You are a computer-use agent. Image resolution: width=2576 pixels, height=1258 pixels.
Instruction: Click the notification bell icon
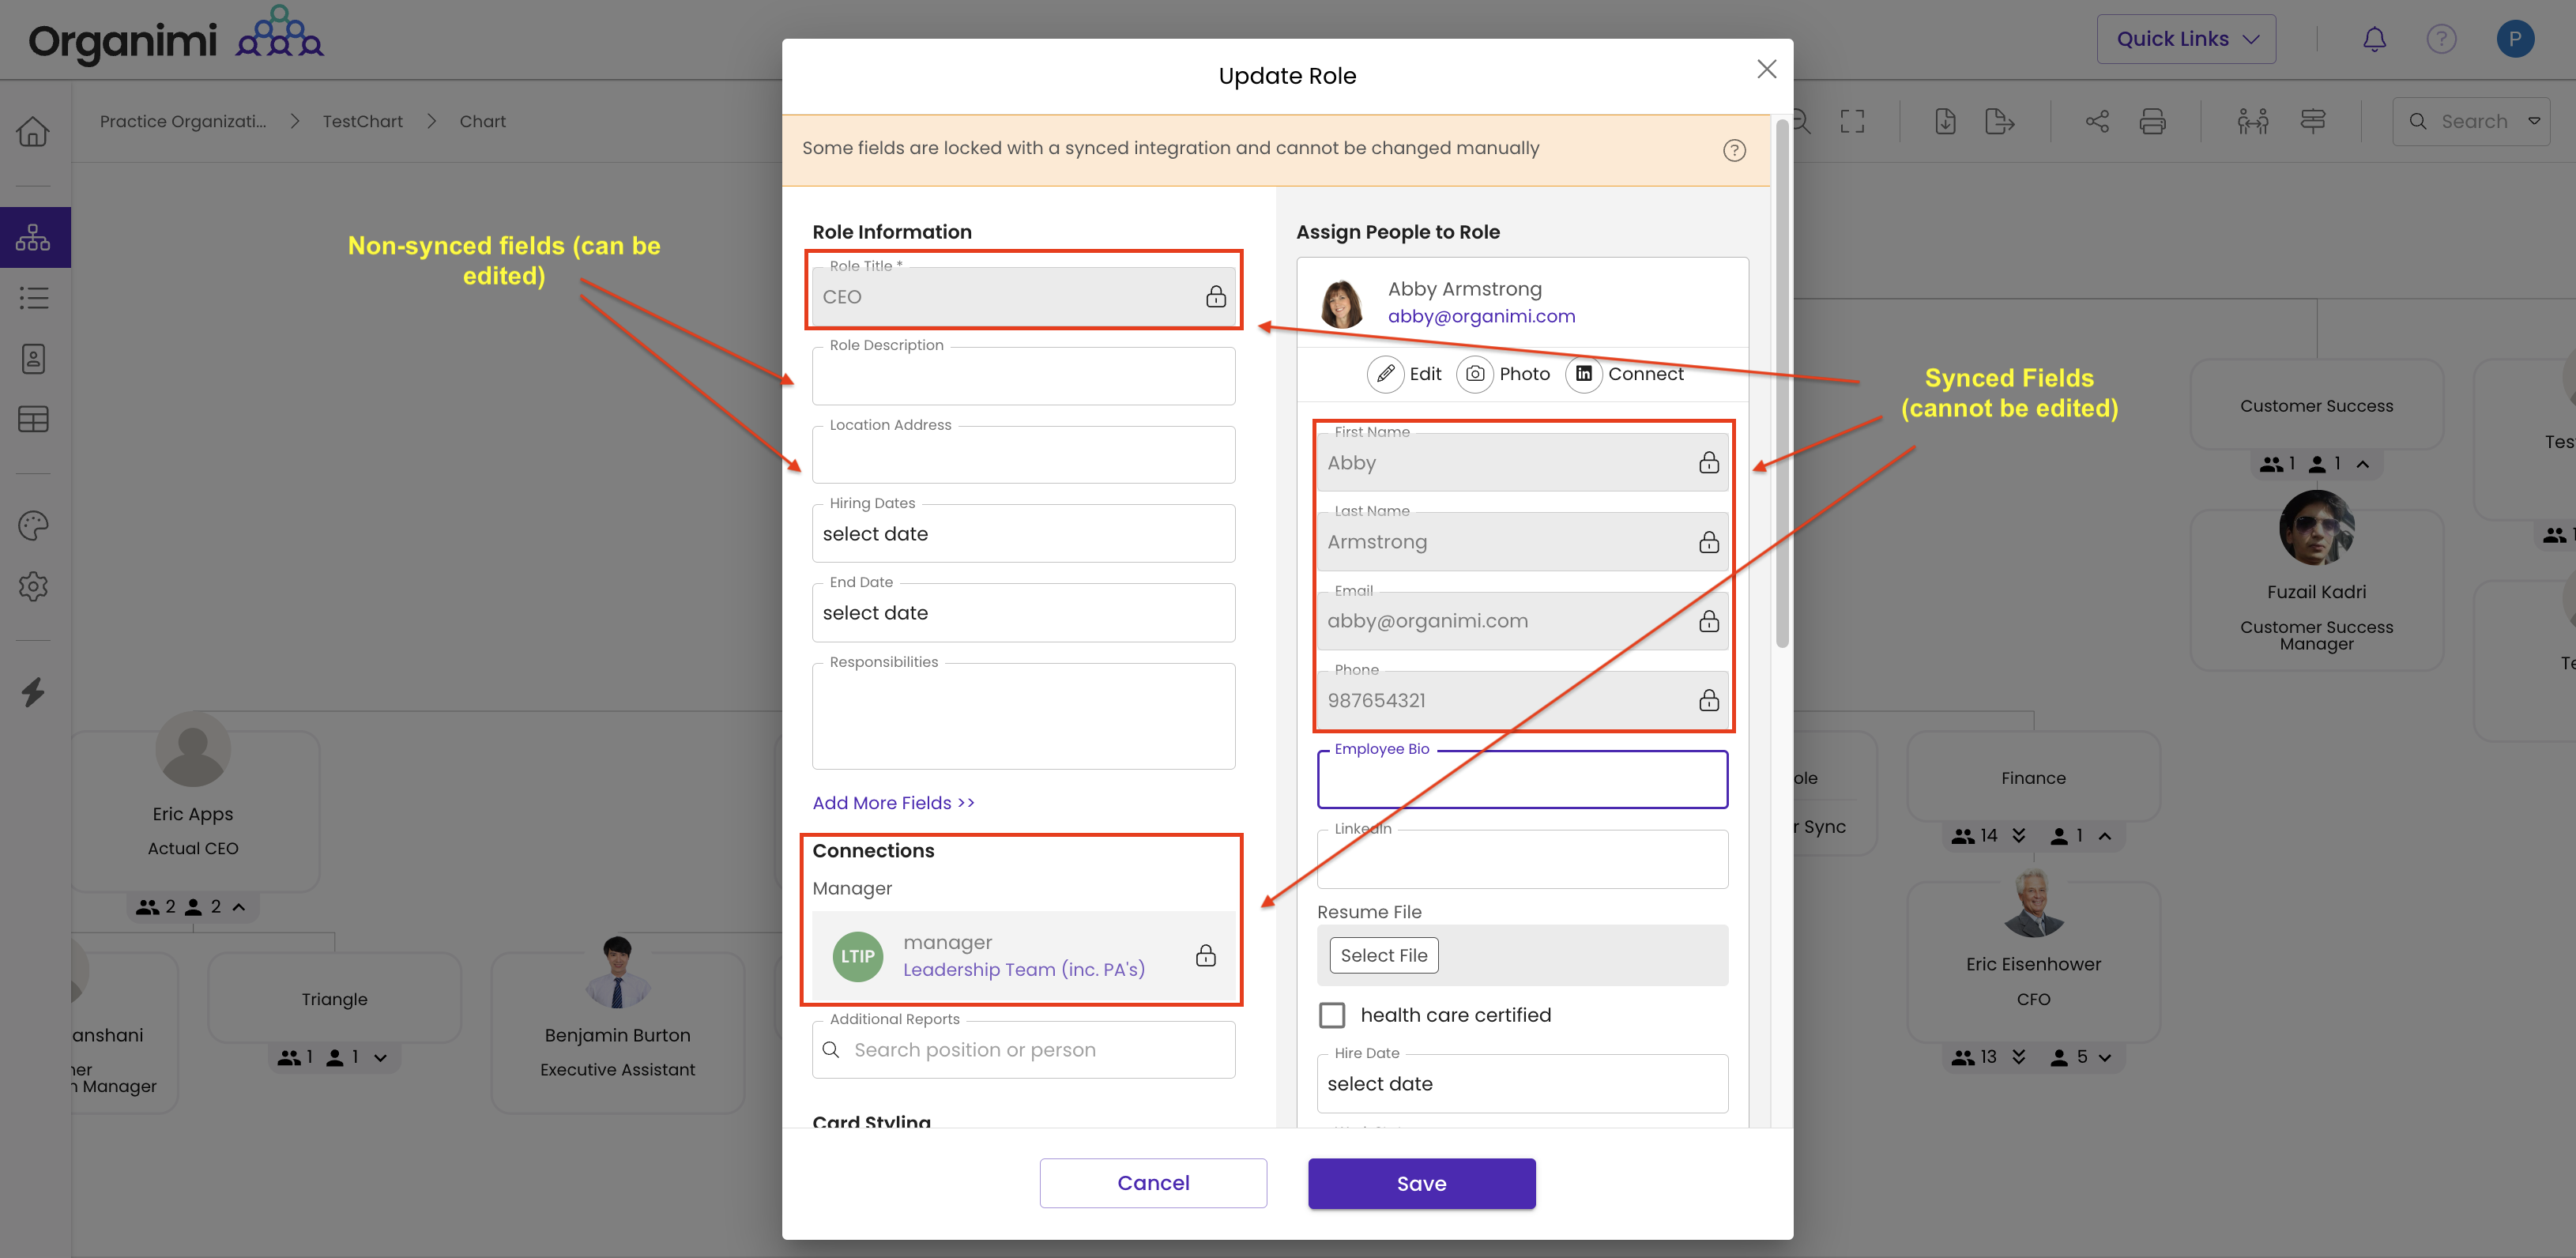2374,39
